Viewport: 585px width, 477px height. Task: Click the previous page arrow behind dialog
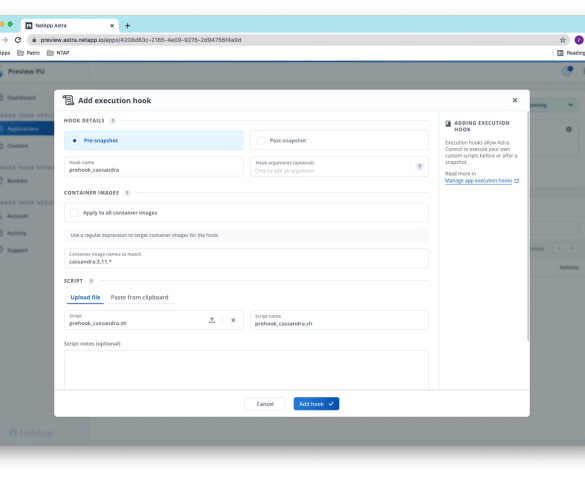559,248
